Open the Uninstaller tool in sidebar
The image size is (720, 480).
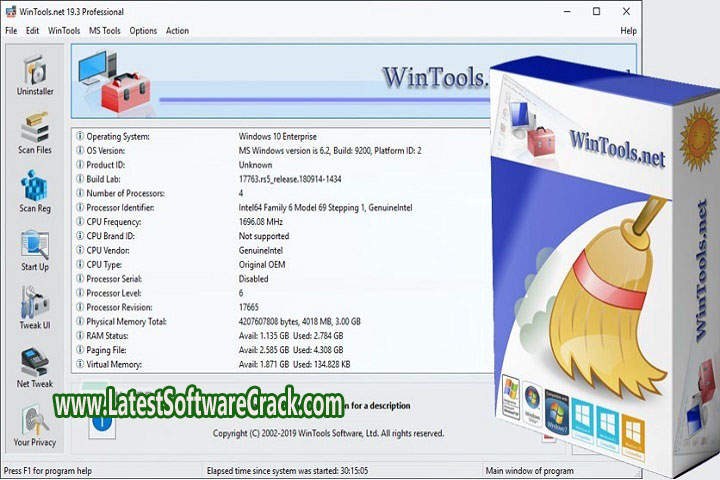click(34, 77)
